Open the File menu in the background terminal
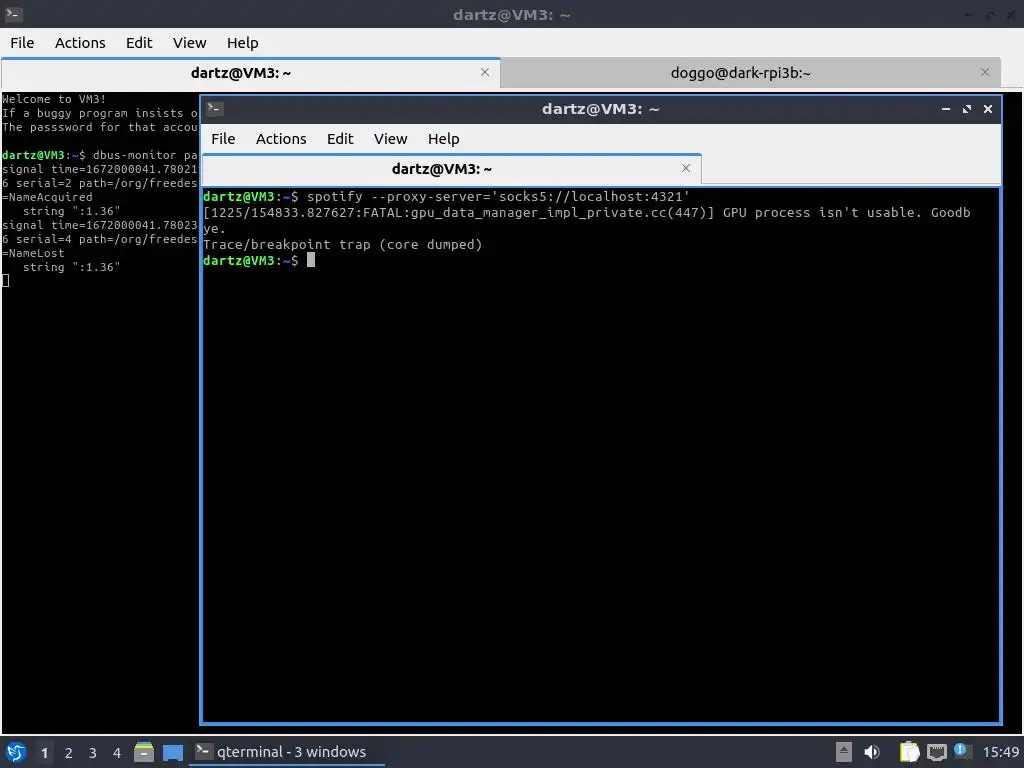The width and height of the screenshot is (1024, 768). (x=22, y=43)
